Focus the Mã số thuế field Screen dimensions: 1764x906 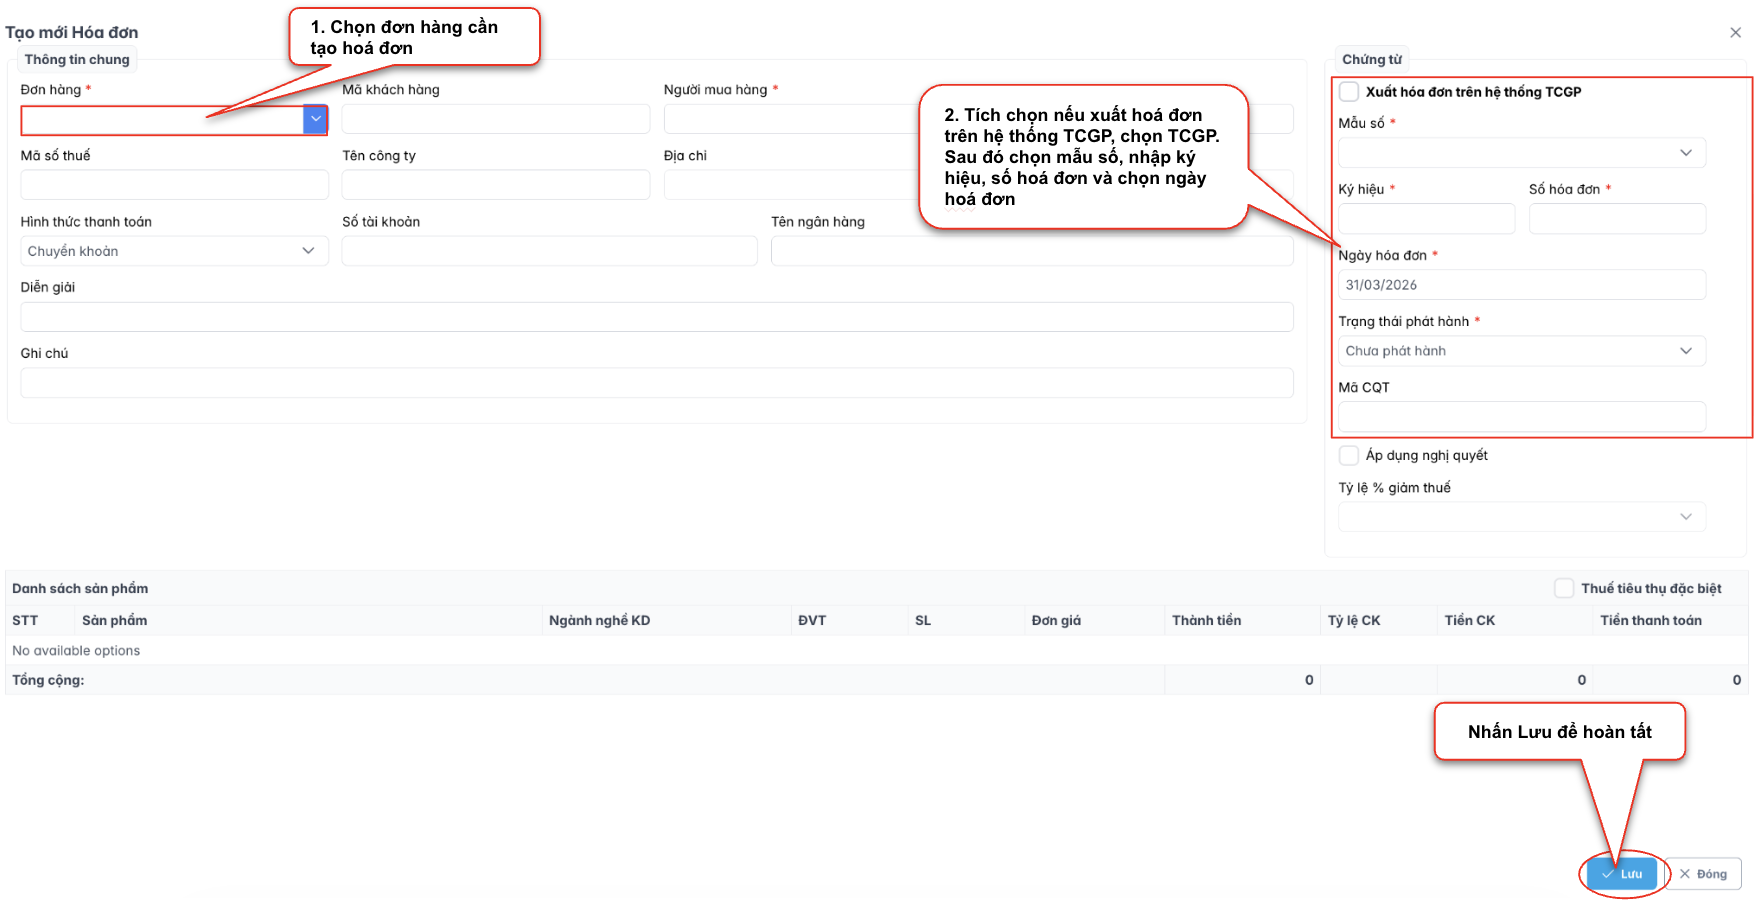click(174, 185)
